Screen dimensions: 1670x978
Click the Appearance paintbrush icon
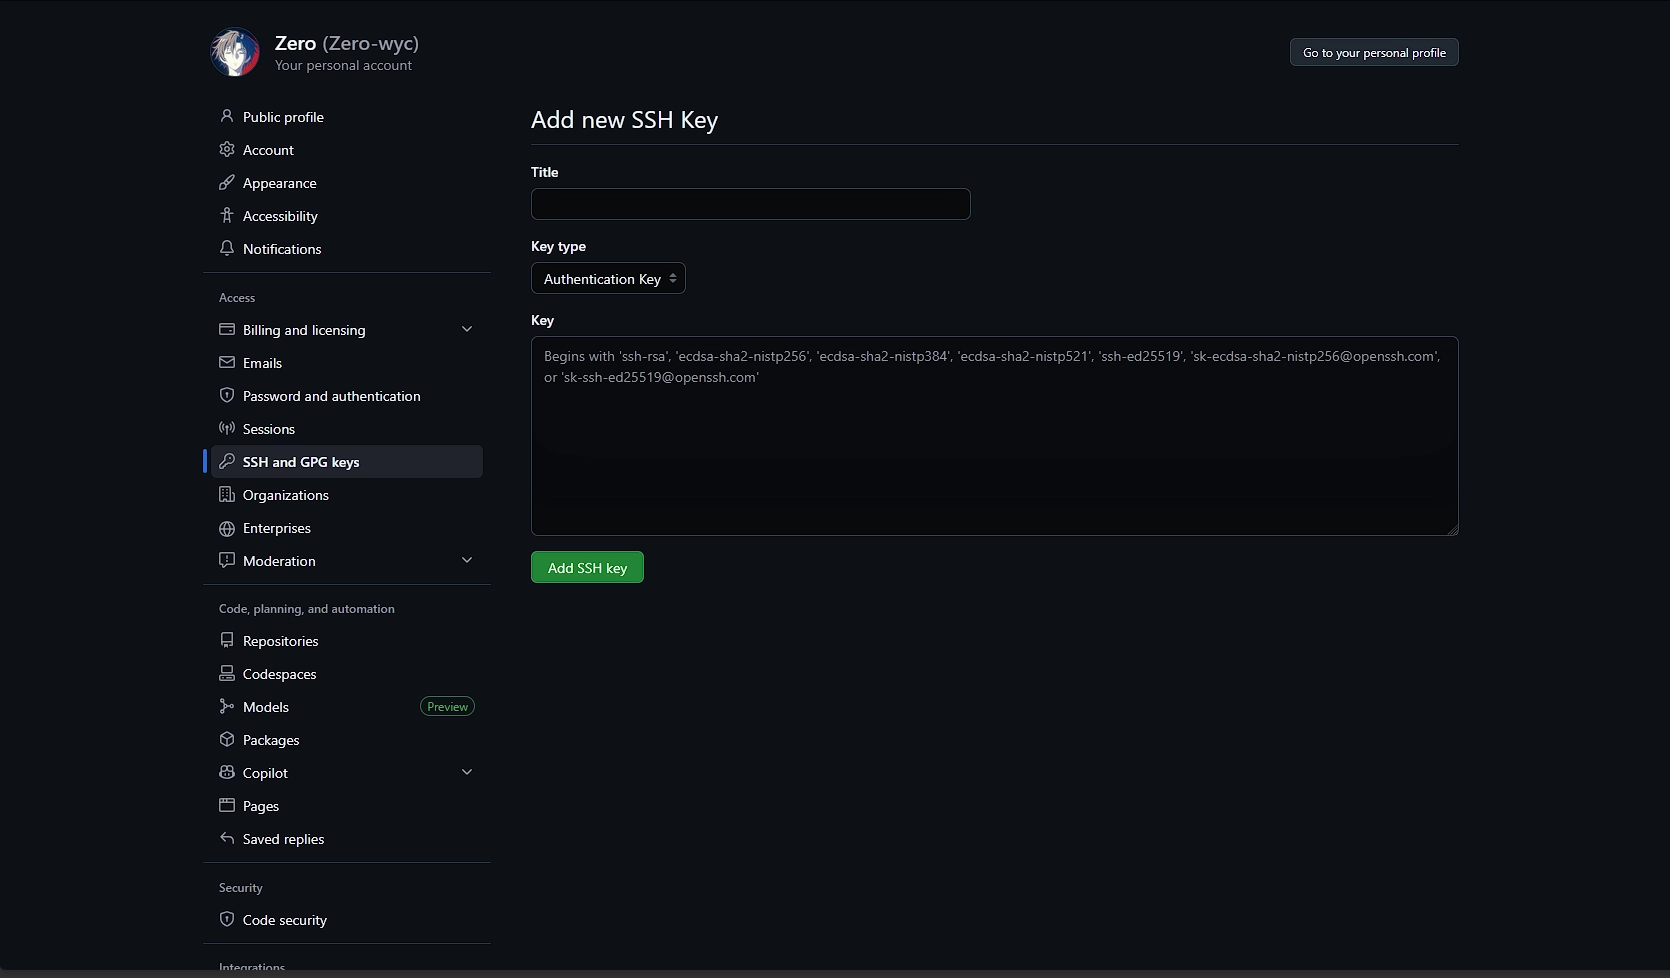pos(227,183)
